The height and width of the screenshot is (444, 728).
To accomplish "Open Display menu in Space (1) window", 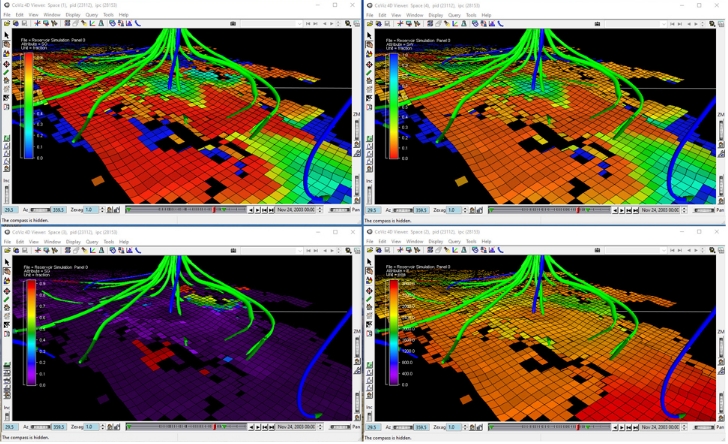I will click(x=73, y=15).
